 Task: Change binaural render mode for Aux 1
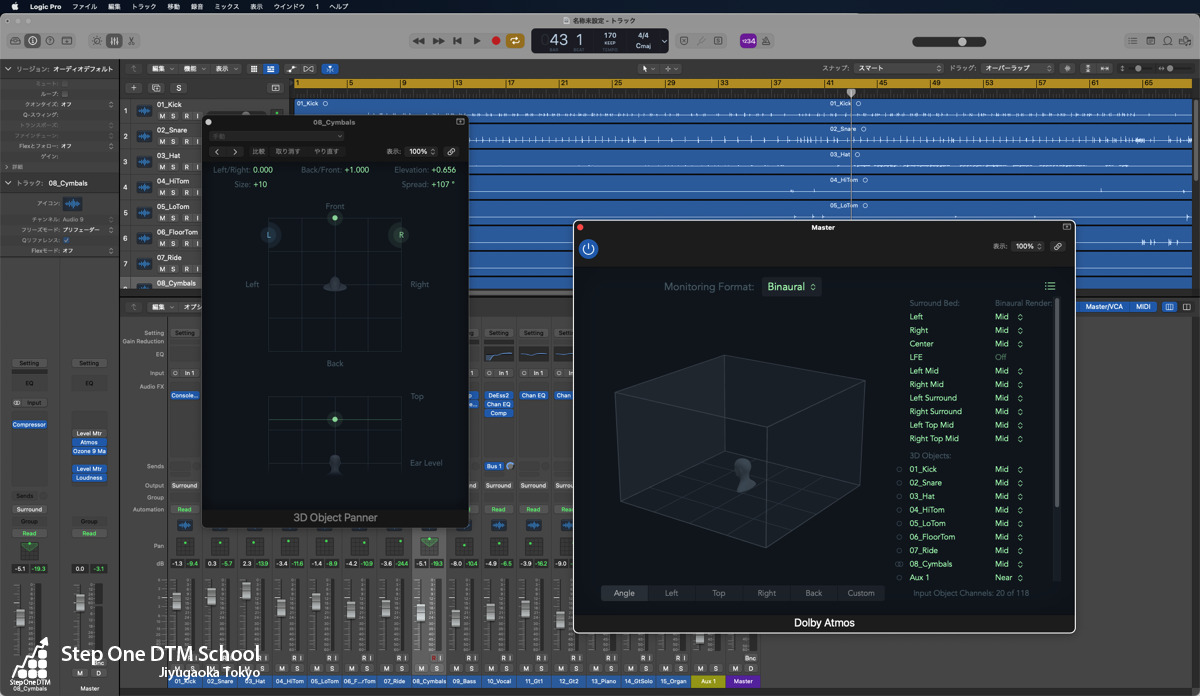click(1010, 577)
